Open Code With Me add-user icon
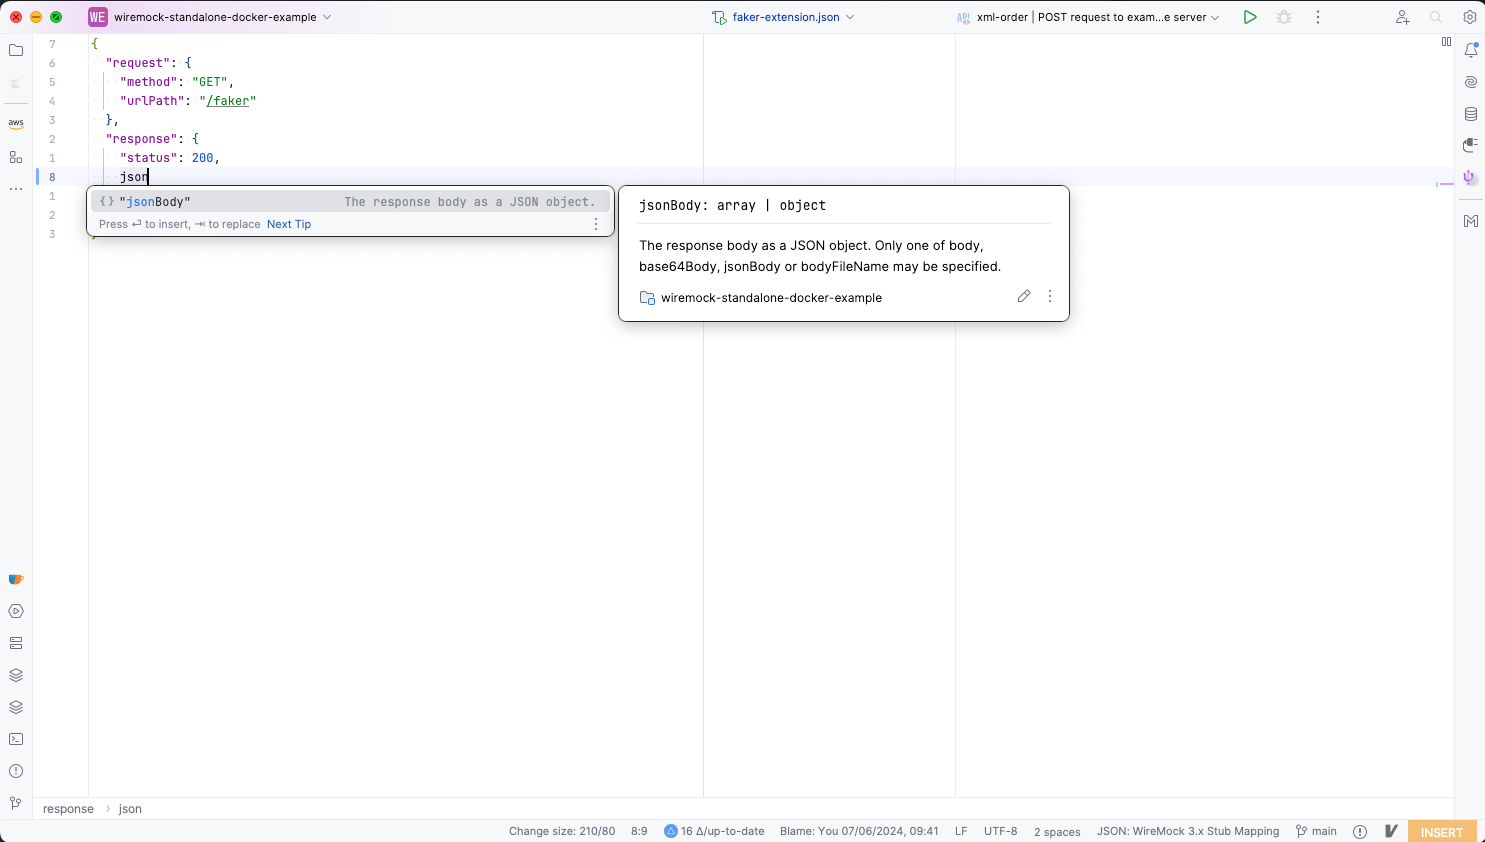1485x842 pixels. [x=1403, y=17]
